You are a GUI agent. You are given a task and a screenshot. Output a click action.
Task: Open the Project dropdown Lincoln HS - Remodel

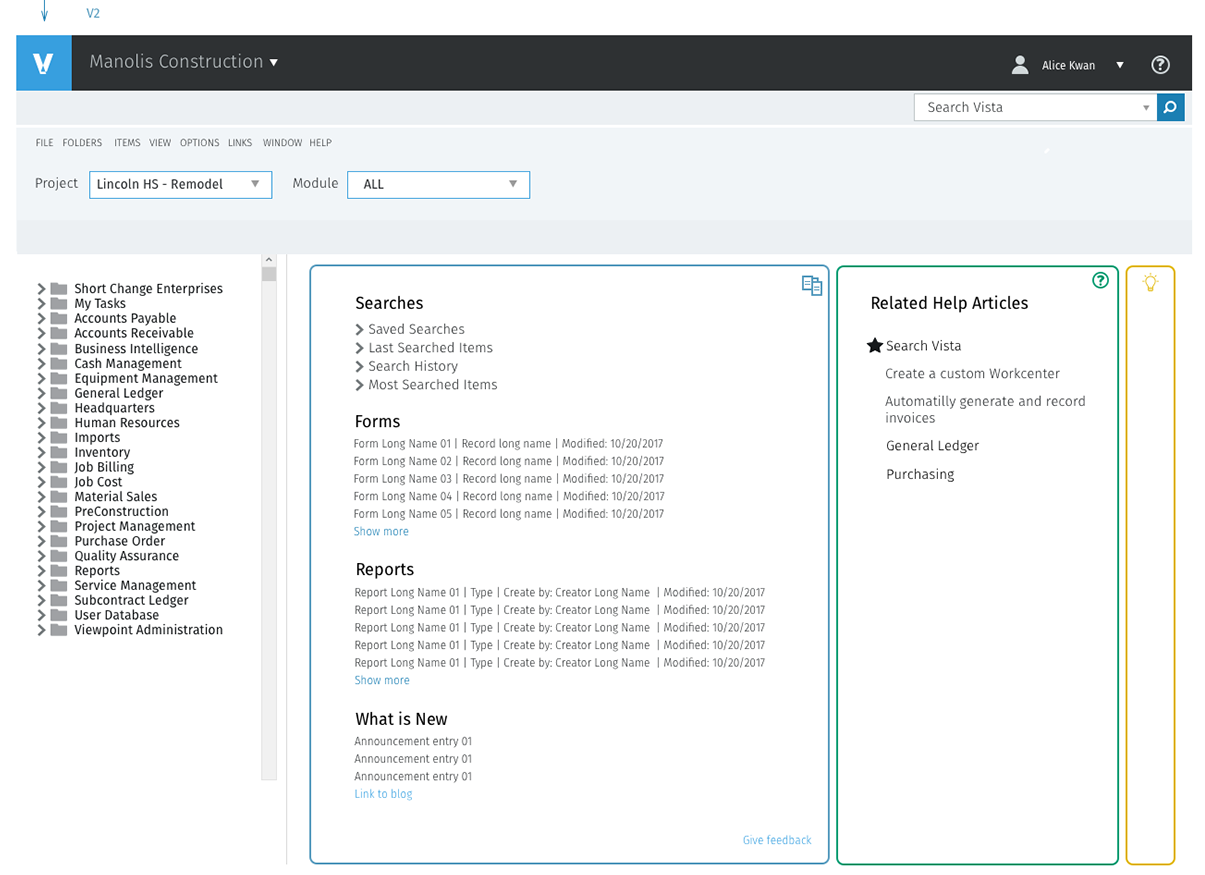tap(181, 184)
